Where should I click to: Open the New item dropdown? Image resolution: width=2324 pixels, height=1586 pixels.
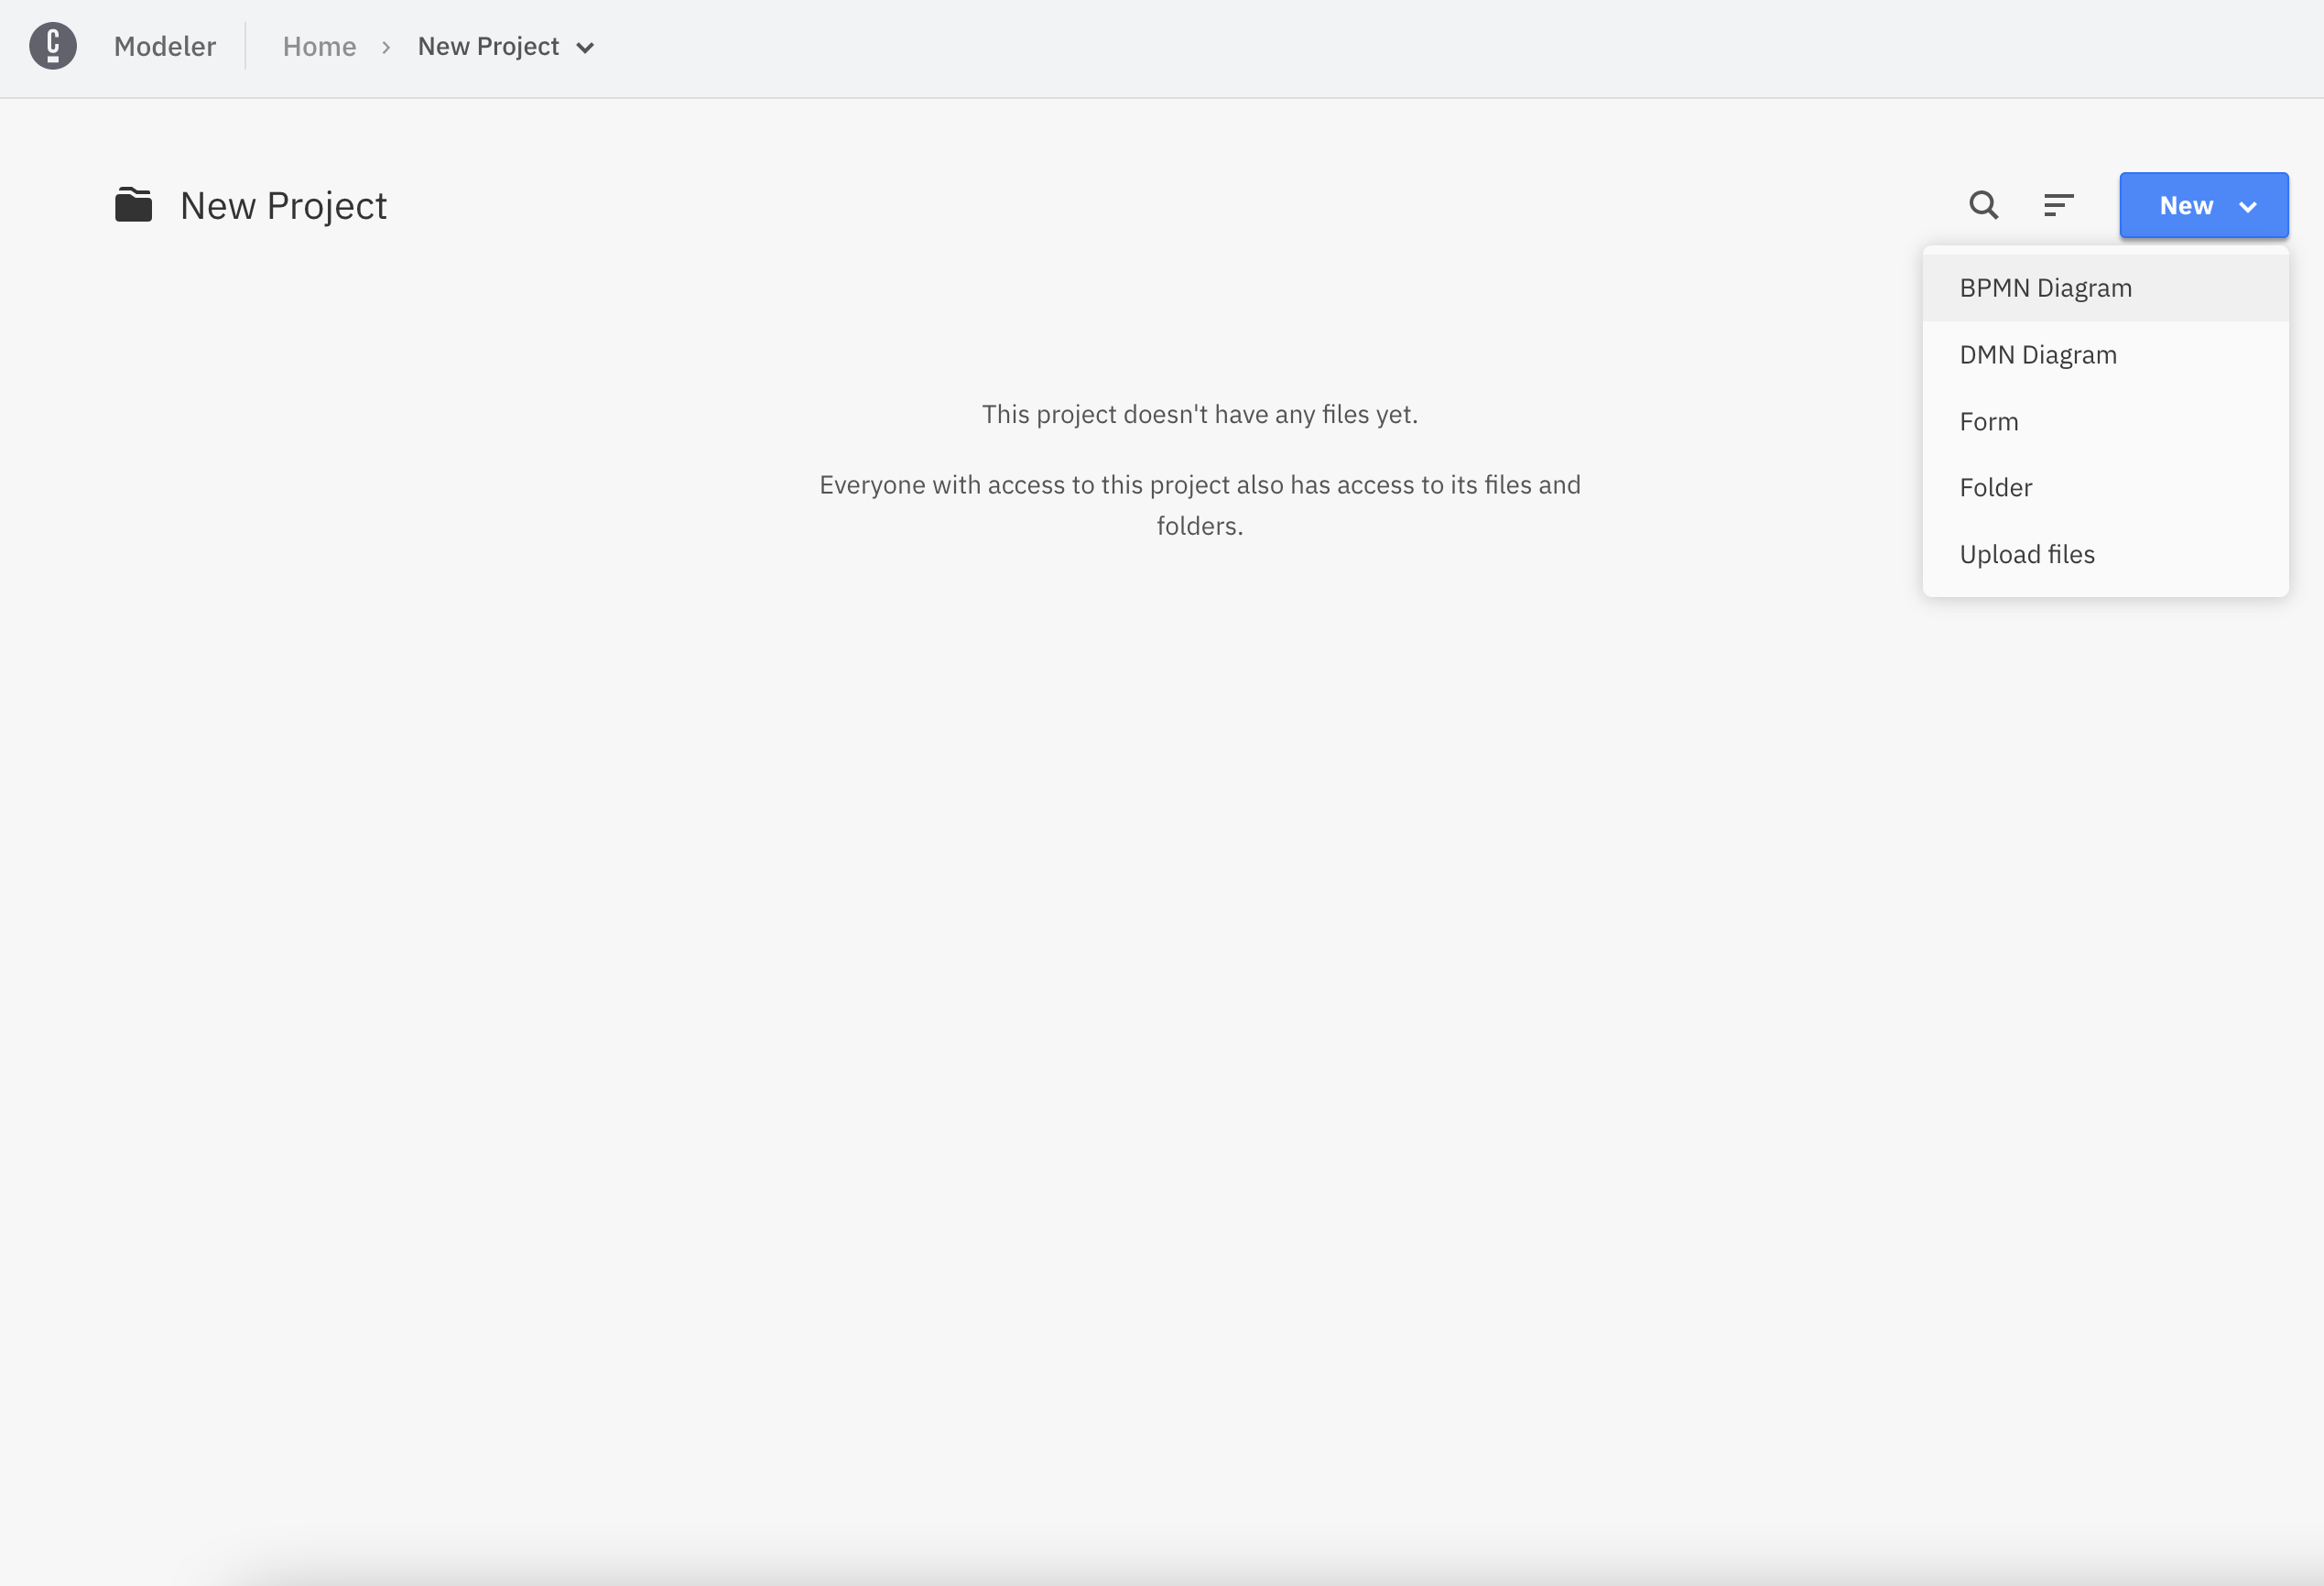pyautogui.click(x=2202, y=203)
